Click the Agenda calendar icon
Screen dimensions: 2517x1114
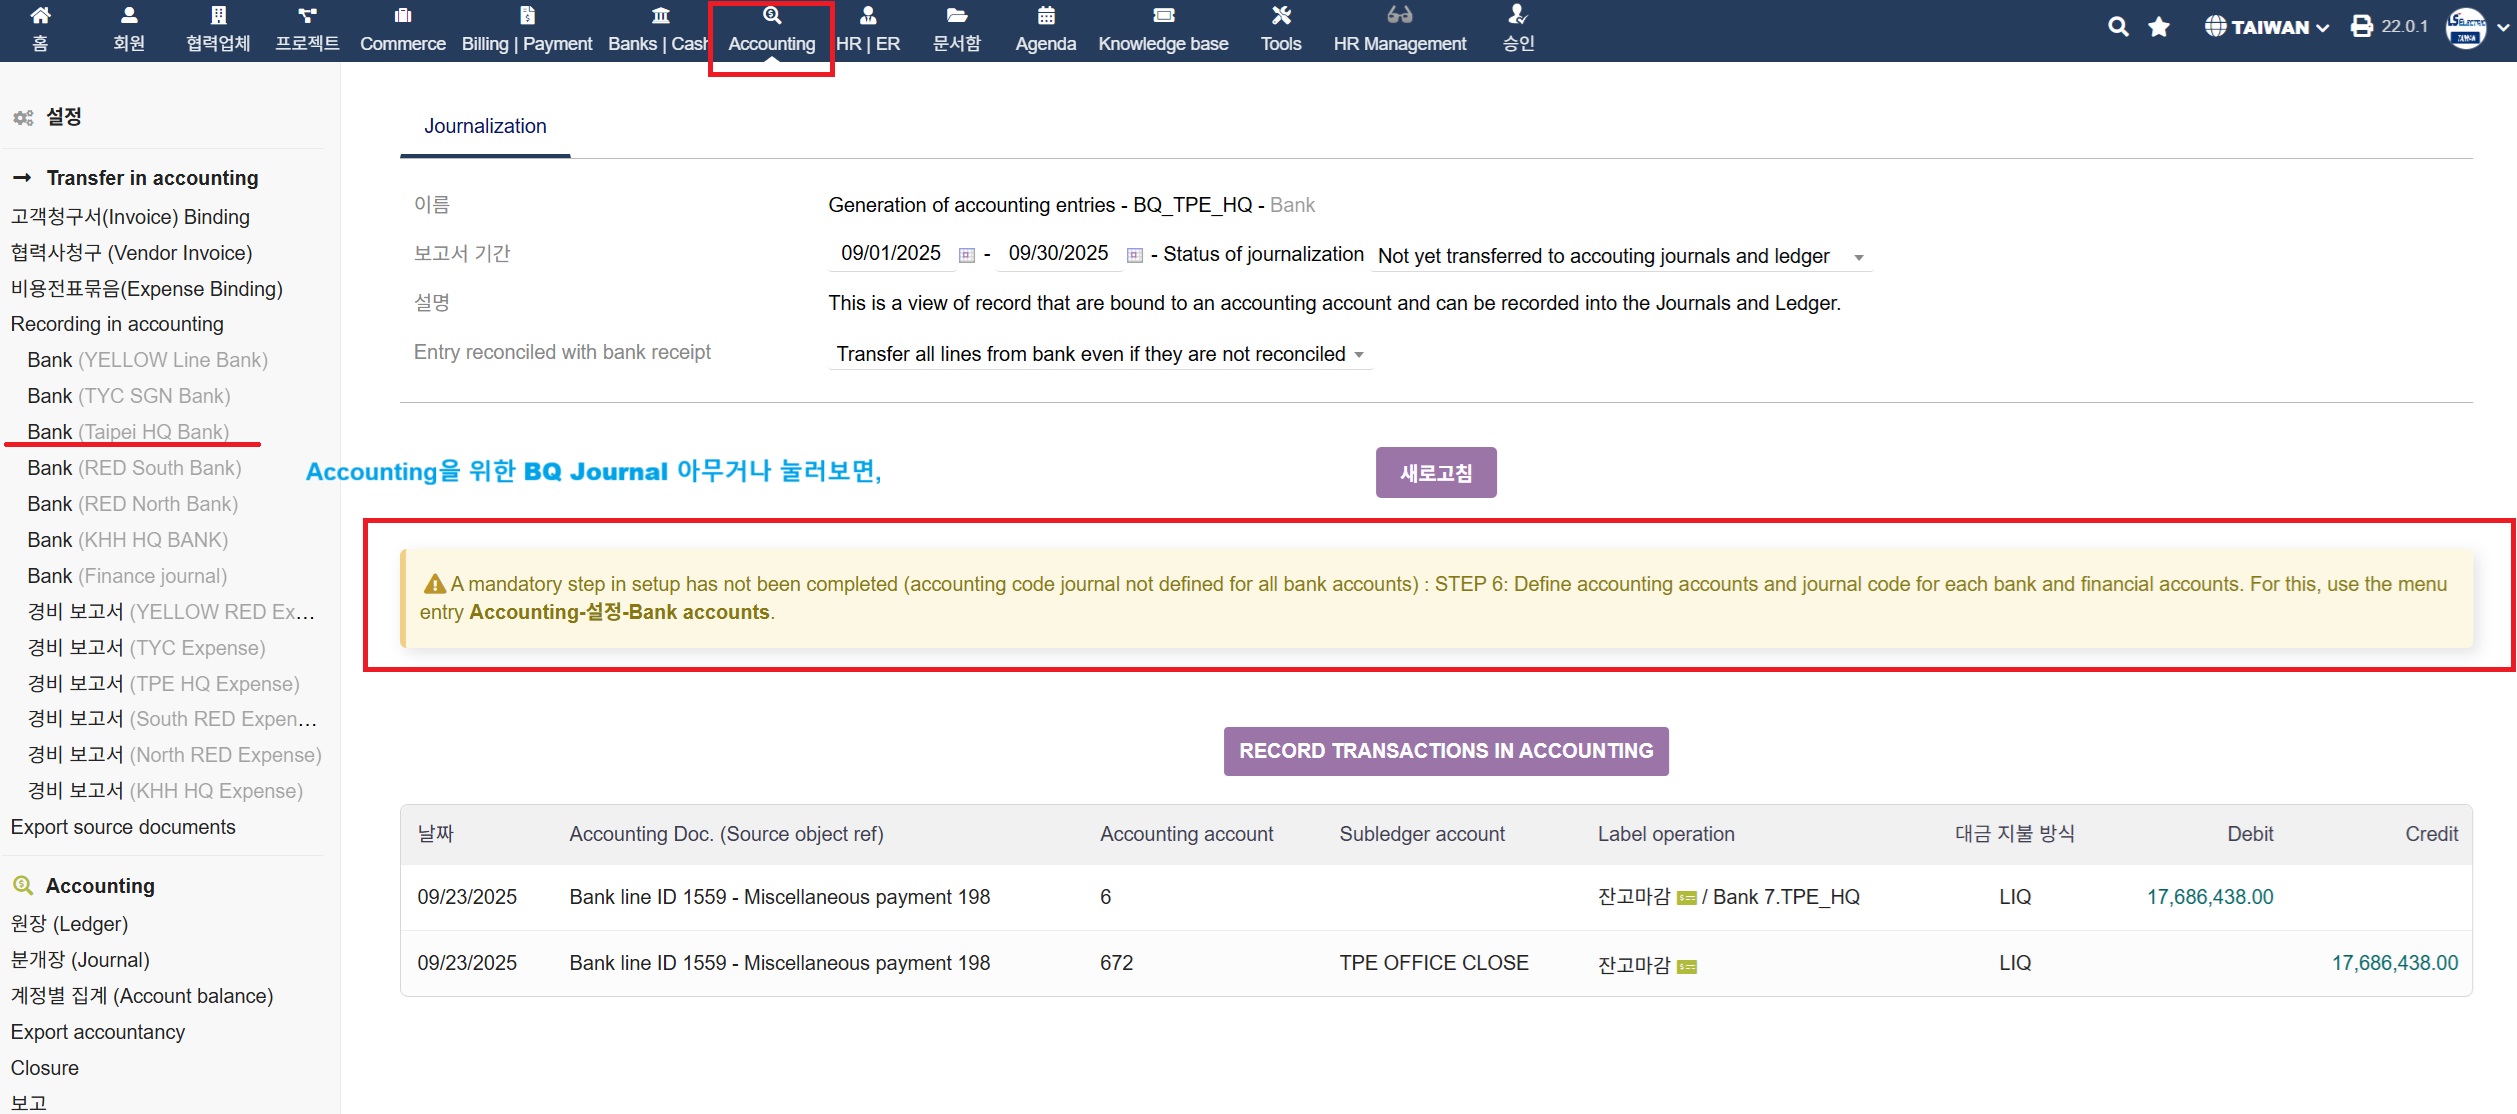click(1045, 15)
